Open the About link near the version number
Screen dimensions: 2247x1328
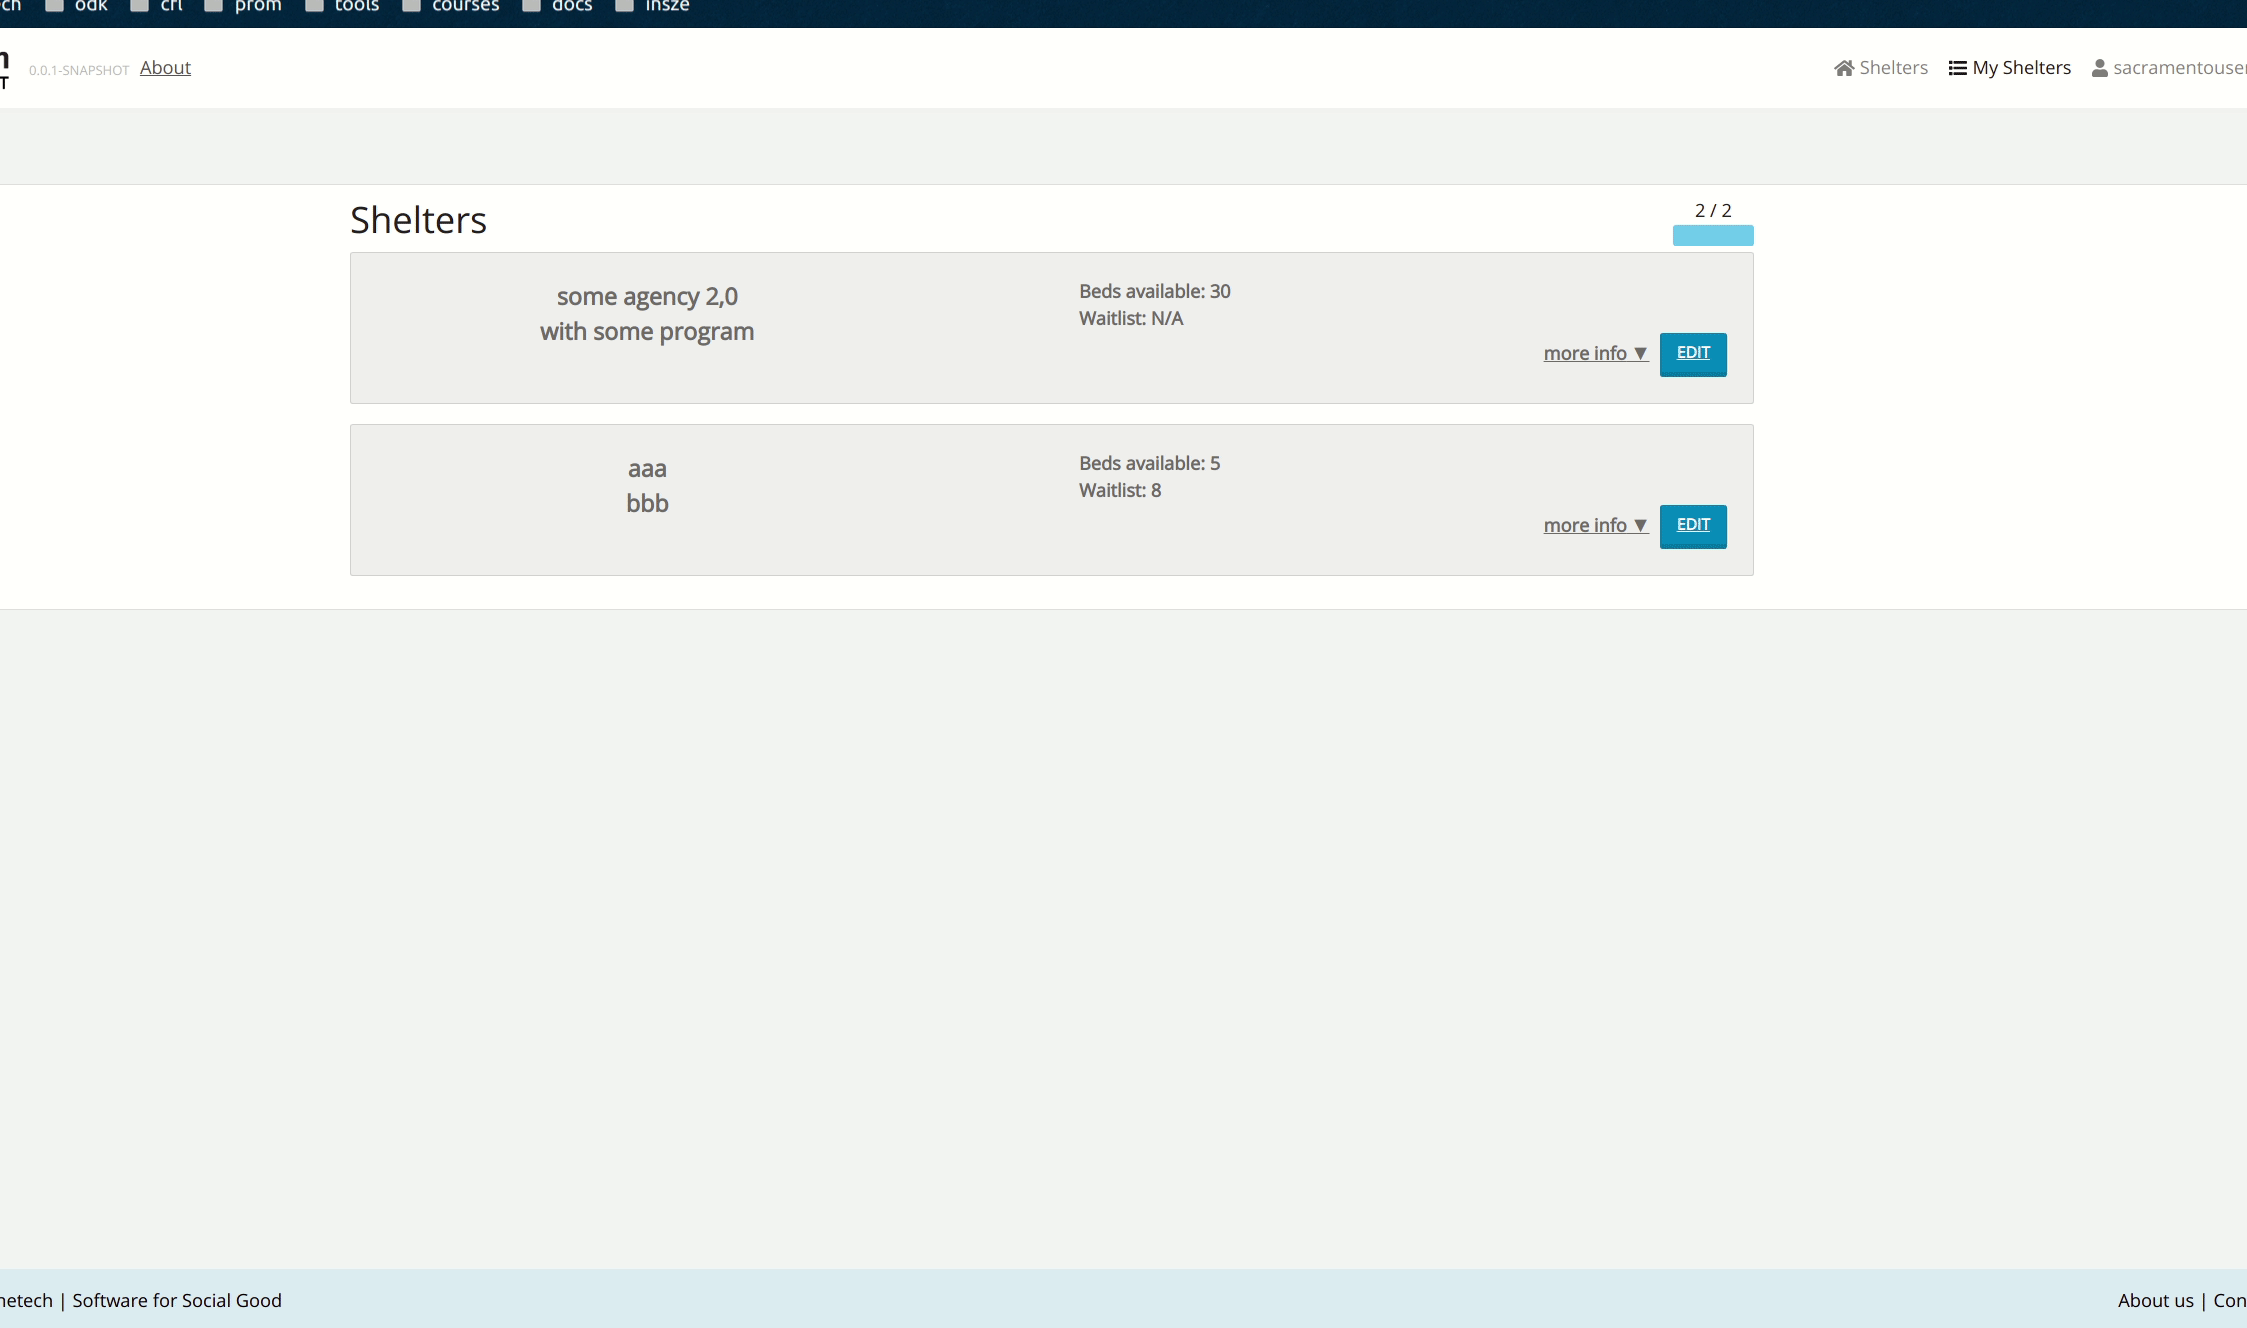click(x=165, y=67)
